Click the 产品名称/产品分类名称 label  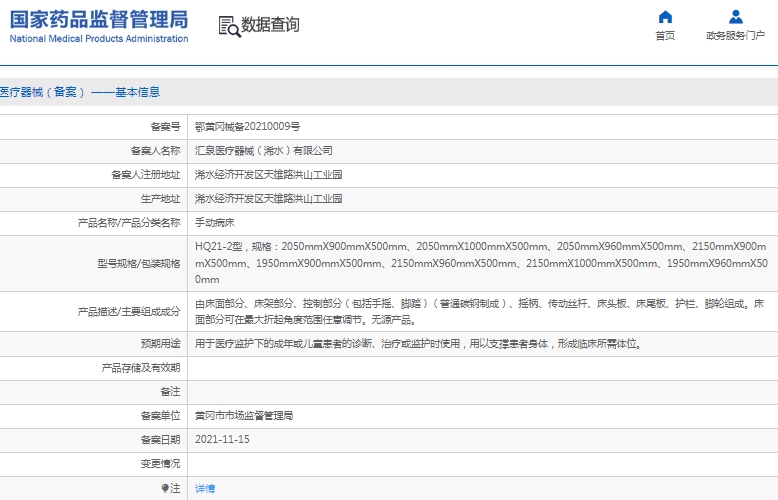tap(129, 223)
